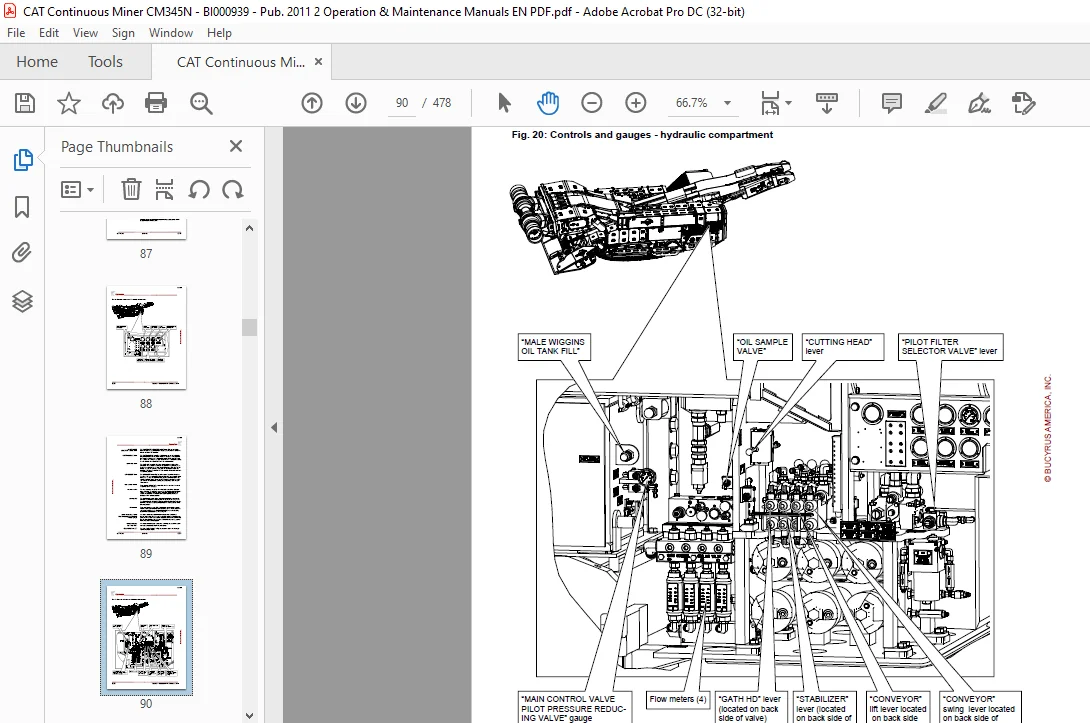Select the page 88 thumbnail
The height and width of the screenshot is (723, 1090).
146,337
